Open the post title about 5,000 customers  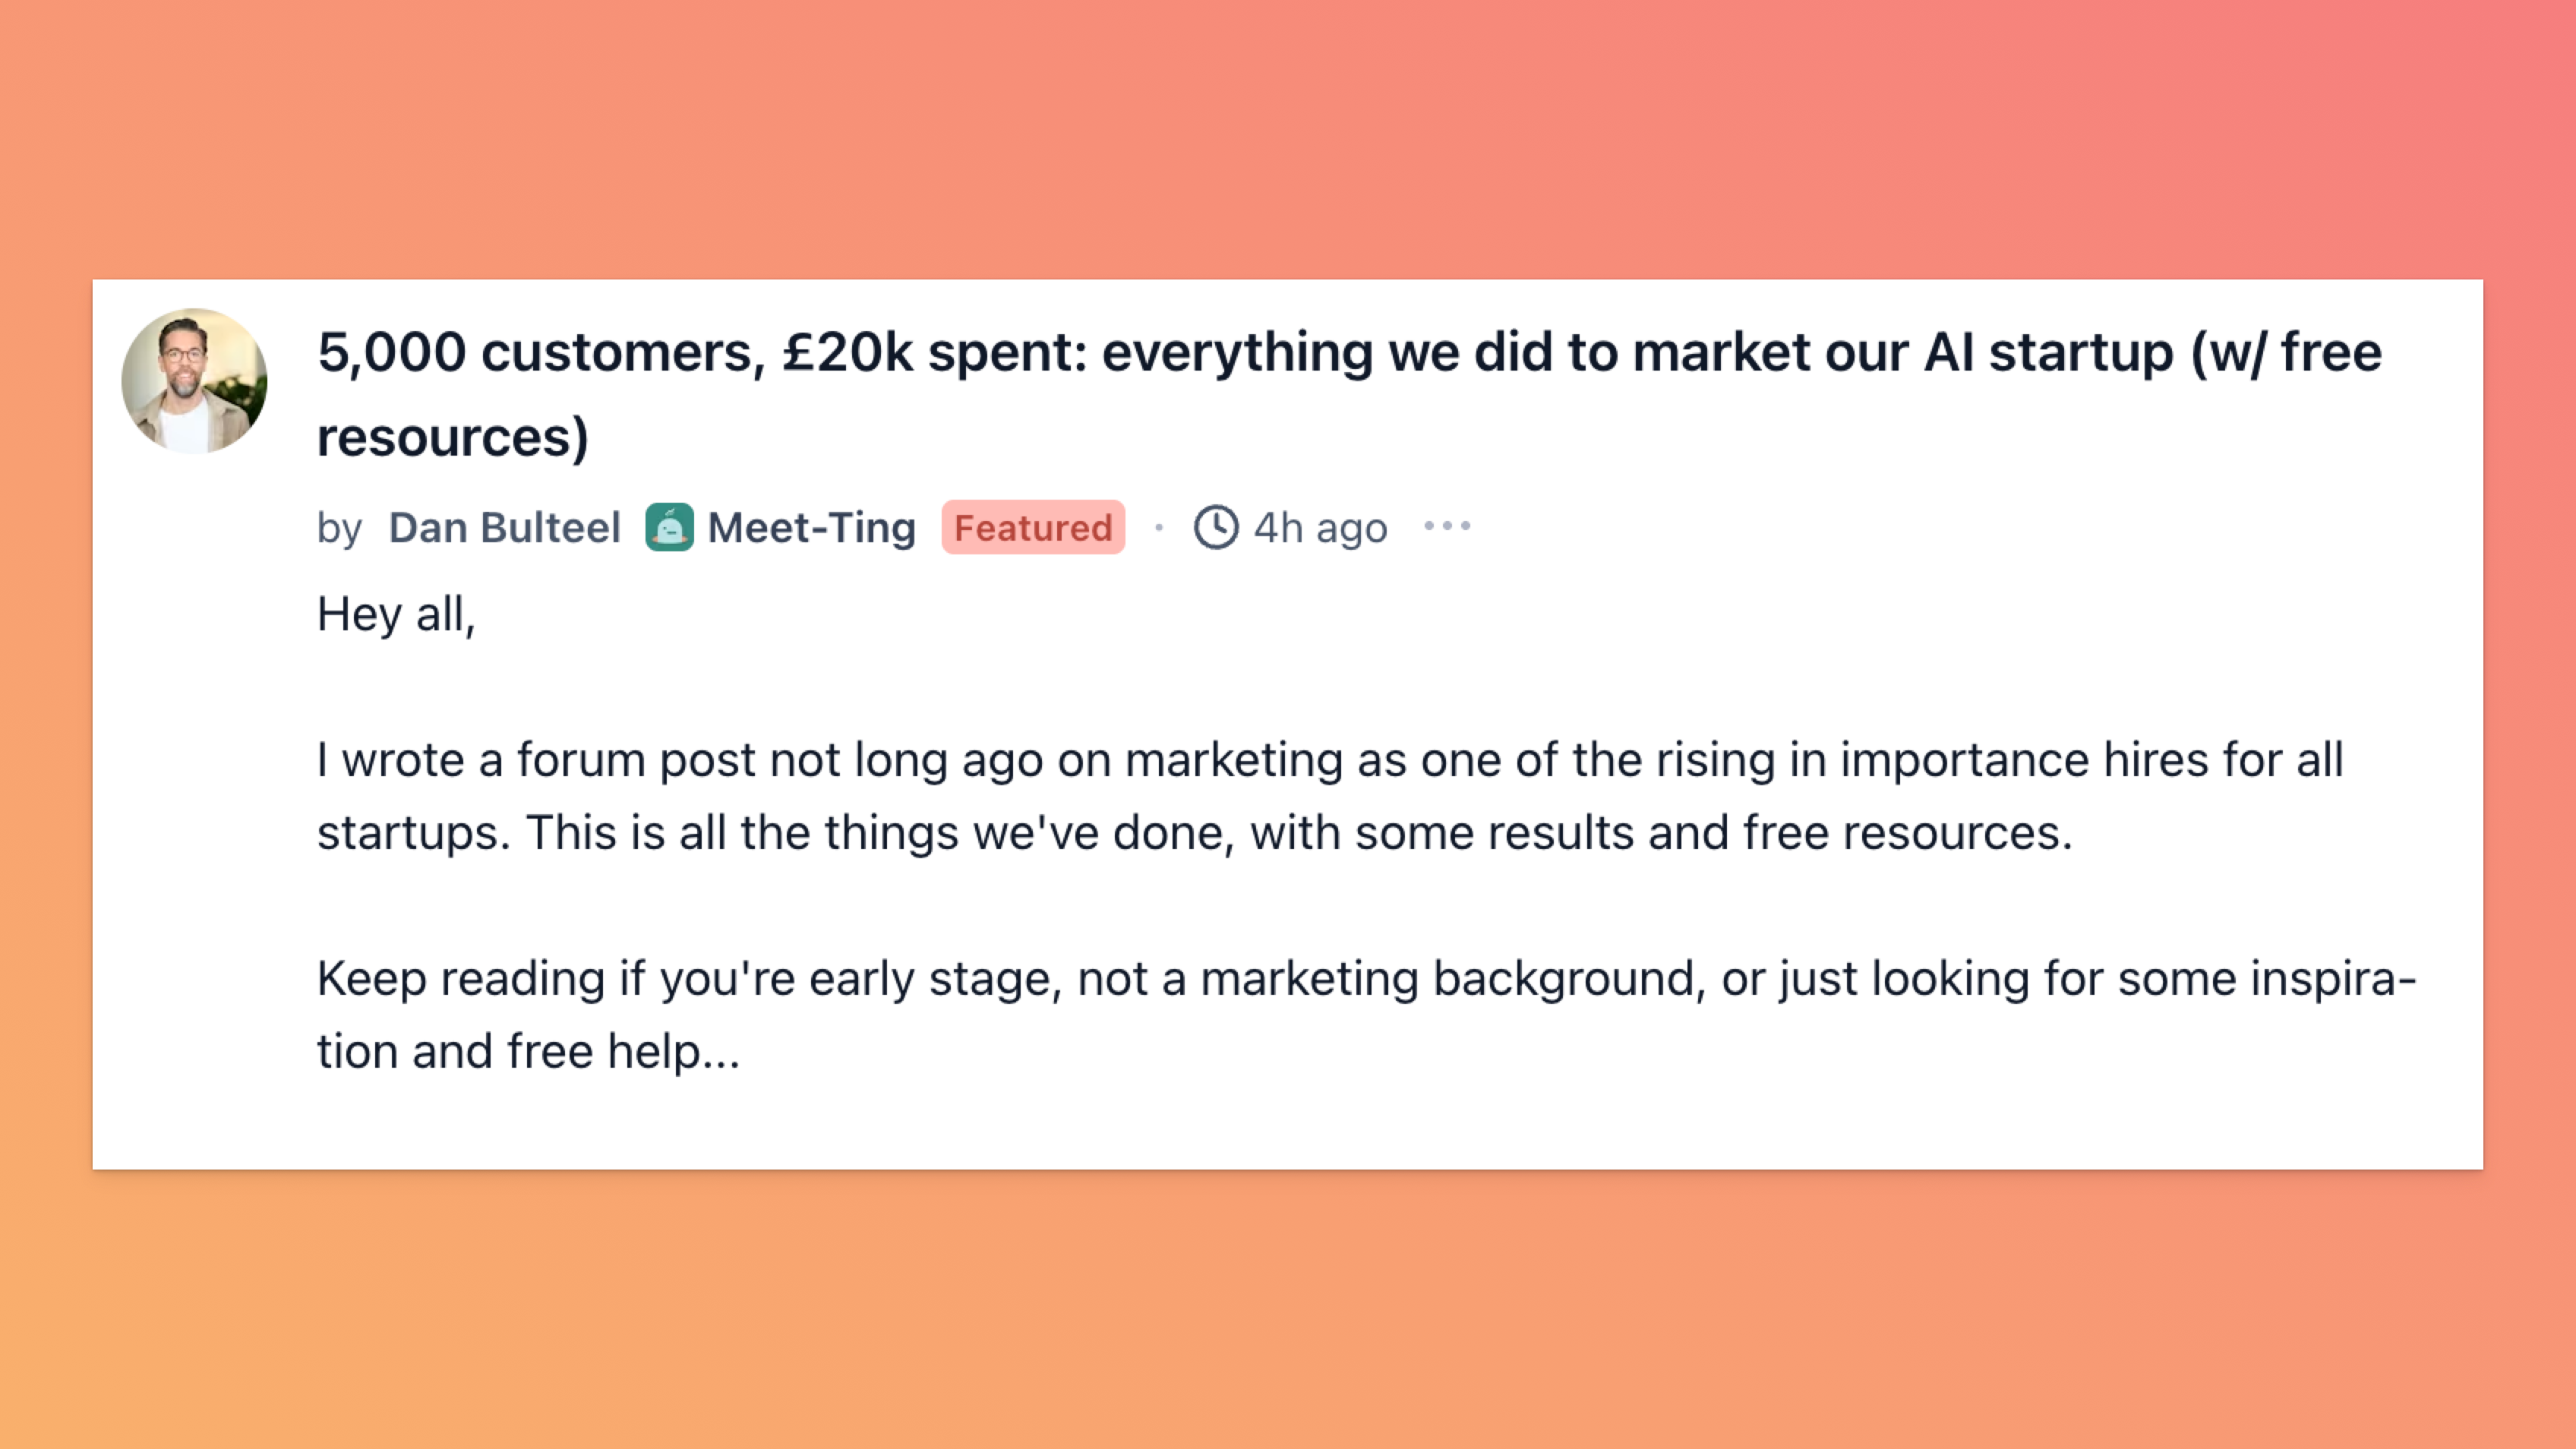click(1348, 353)
